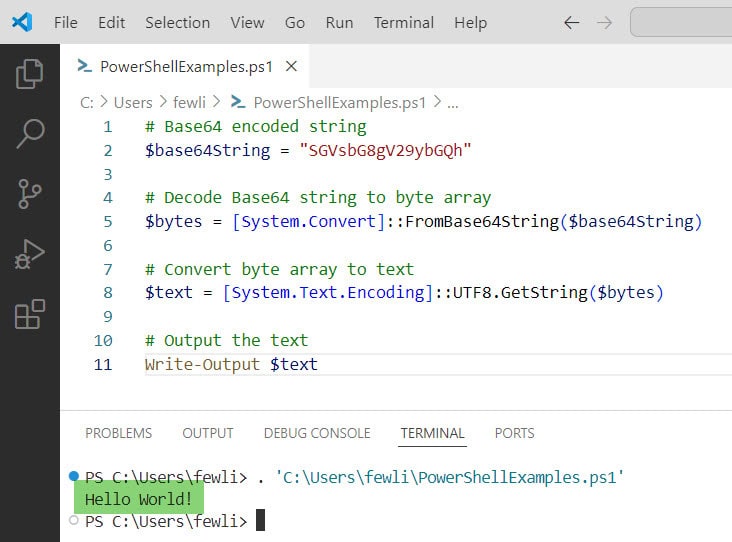This screenshot has height=542, width=732.
Task: Click line number 8 in the gutter
Action: click(108, 293)
